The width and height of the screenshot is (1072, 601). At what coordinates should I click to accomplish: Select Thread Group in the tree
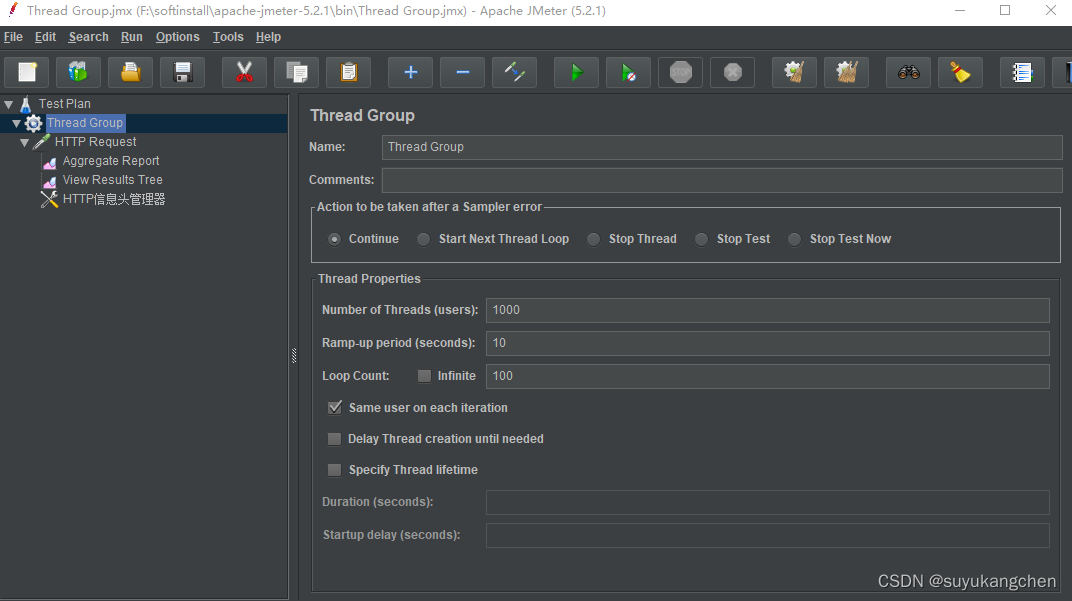pyautogui.click(x=85, y=123)
